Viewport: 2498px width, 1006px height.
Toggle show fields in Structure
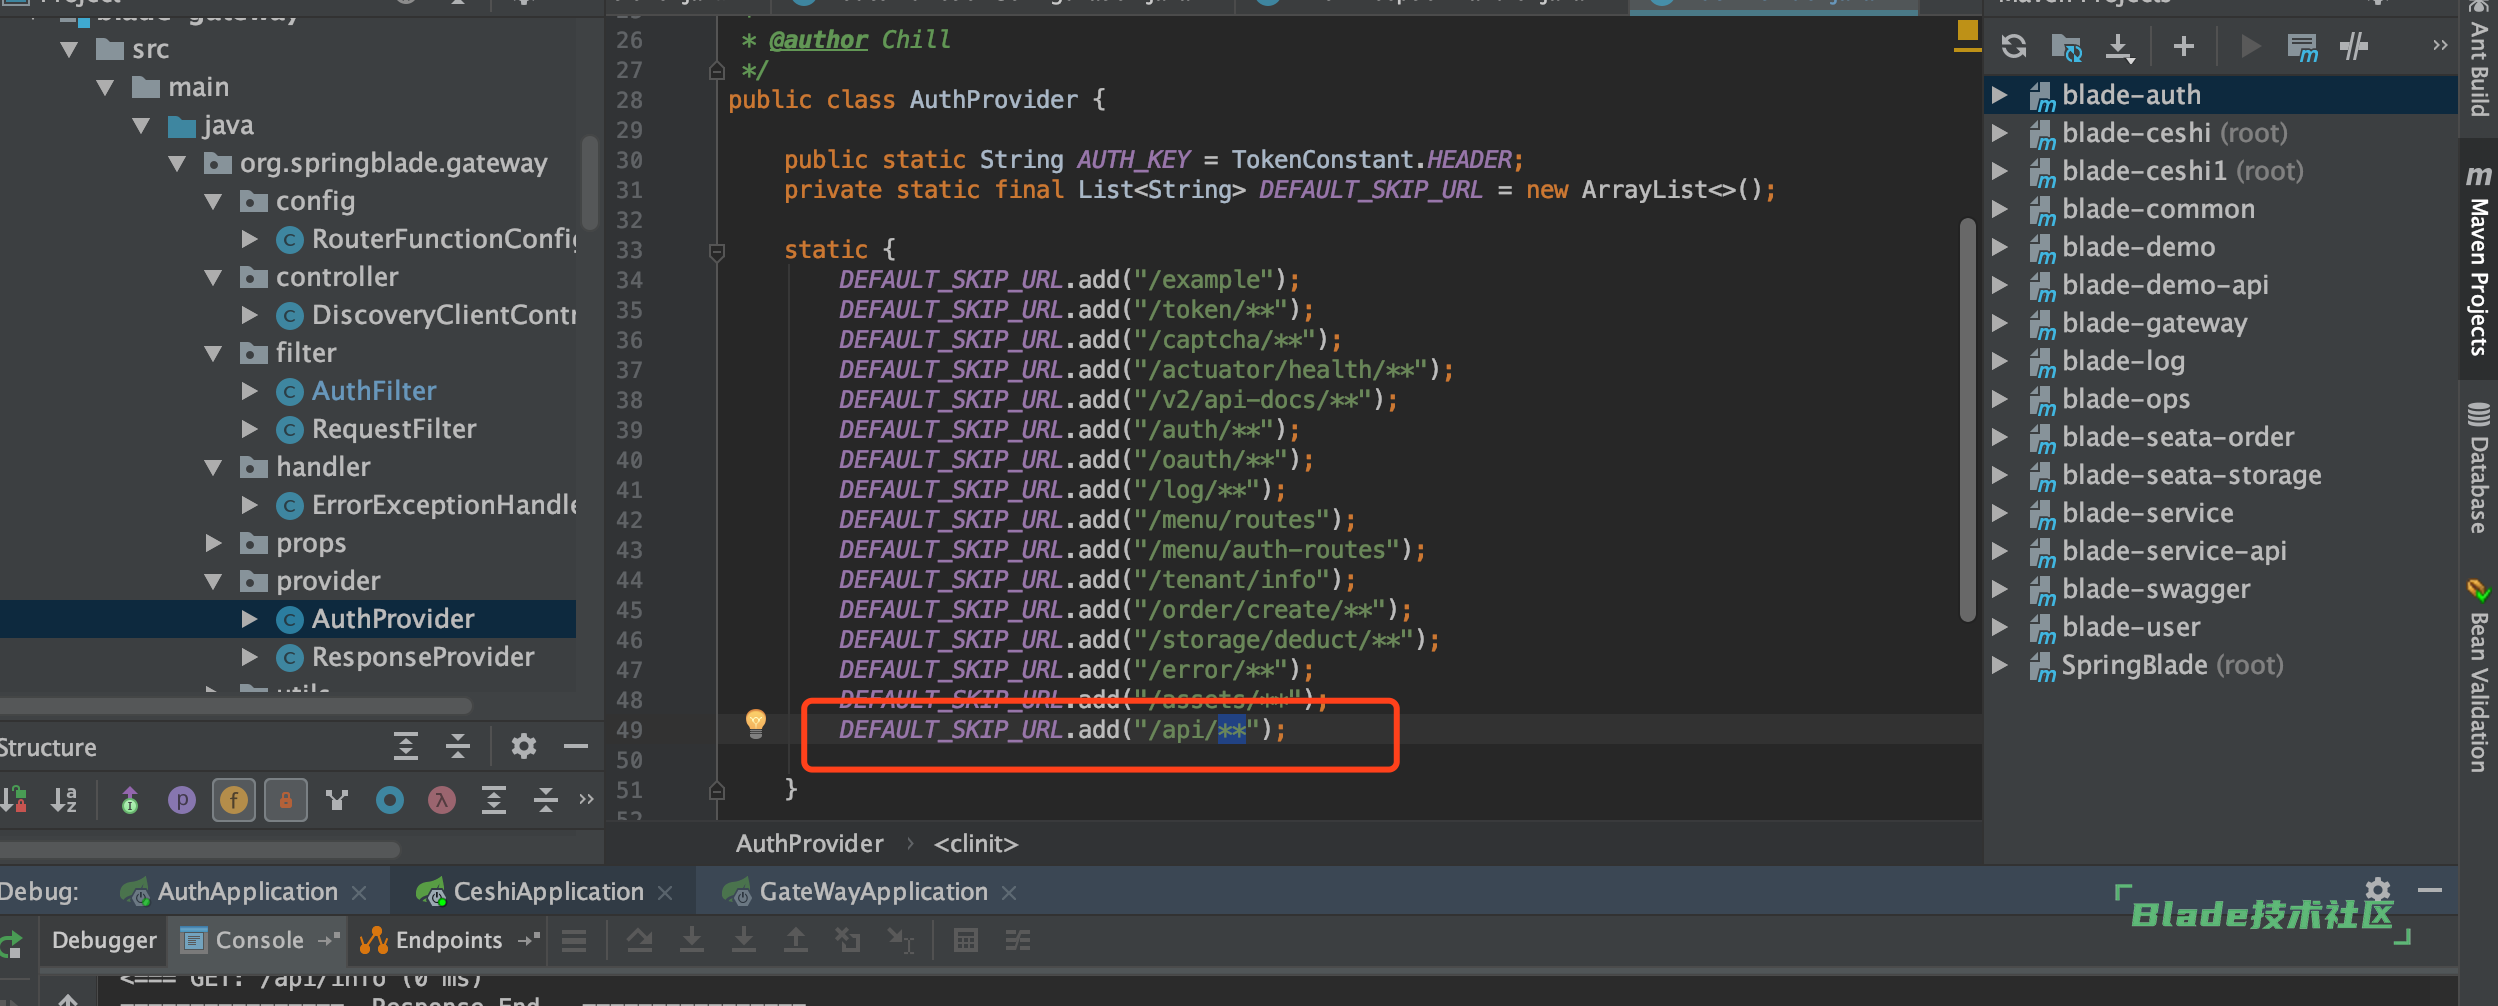pyautogui.click(x=234, y=800)
